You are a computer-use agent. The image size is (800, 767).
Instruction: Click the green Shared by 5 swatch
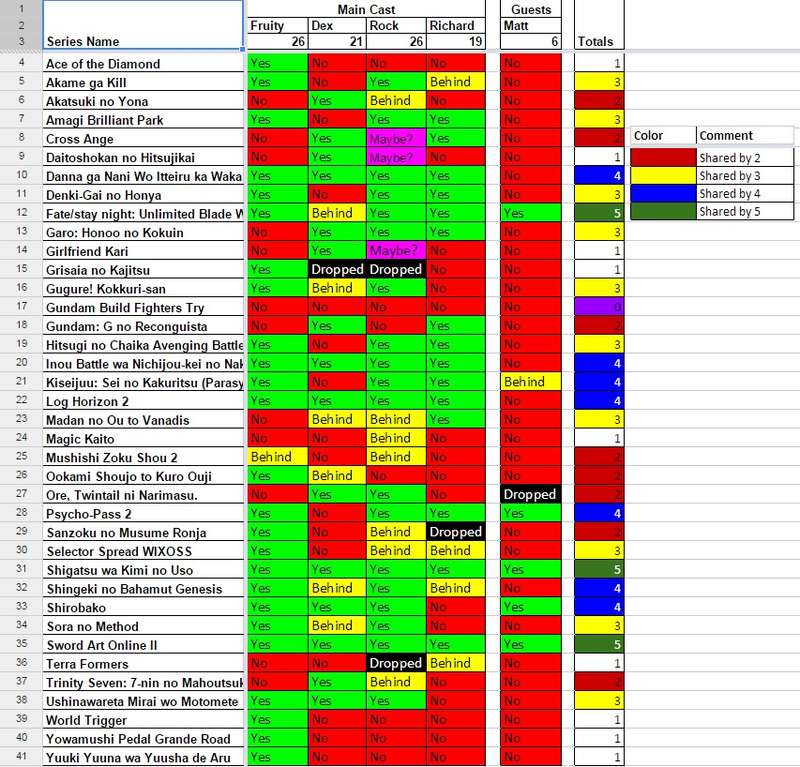pyautogui.click(x=663, y=211)
